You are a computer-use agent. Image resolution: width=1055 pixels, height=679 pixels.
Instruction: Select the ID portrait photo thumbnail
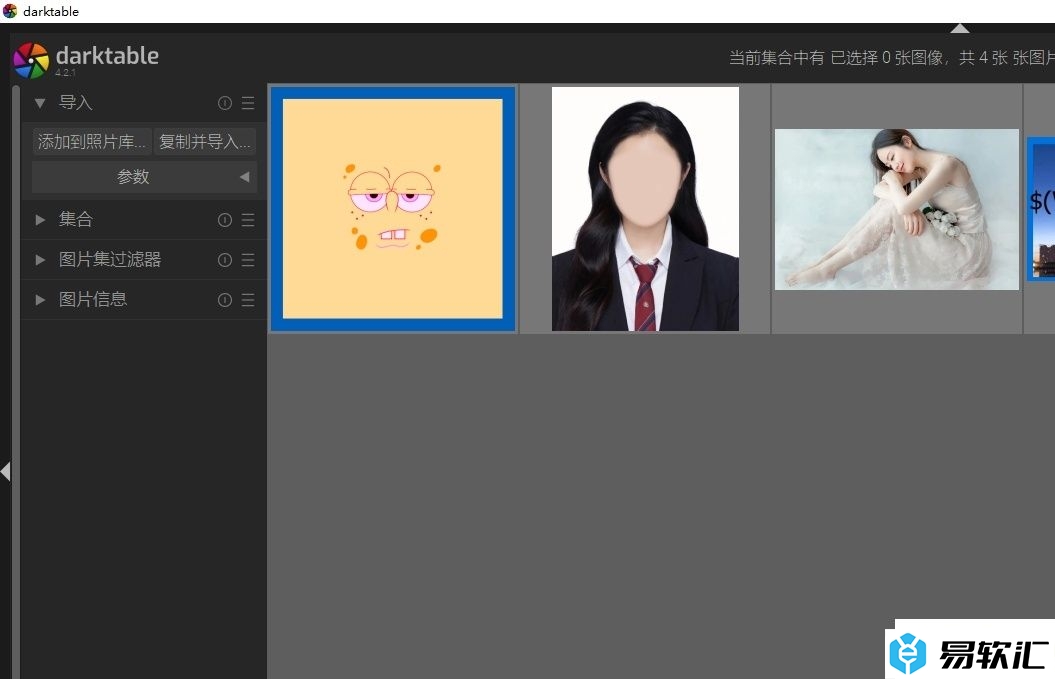coord(645,209)
